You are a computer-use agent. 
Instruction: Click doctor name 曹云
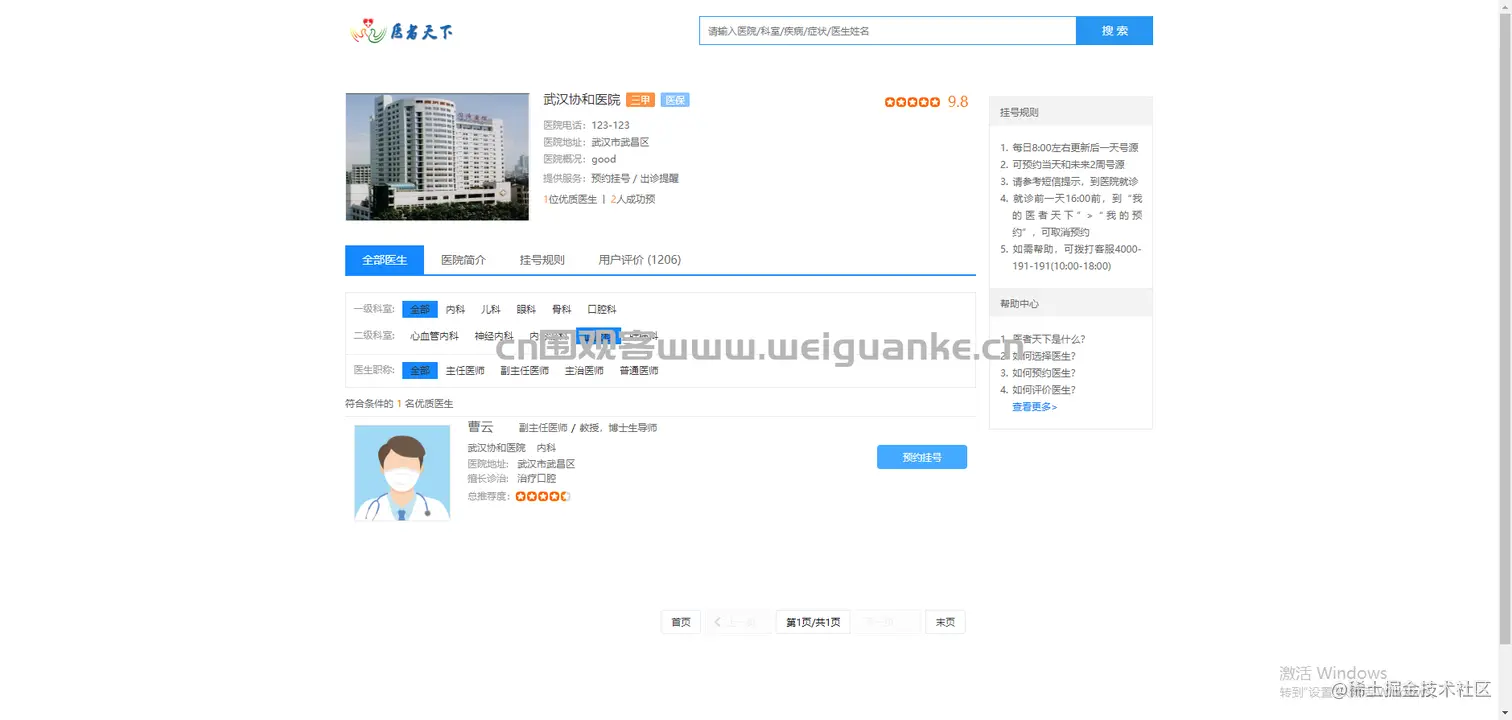point(481,427)
